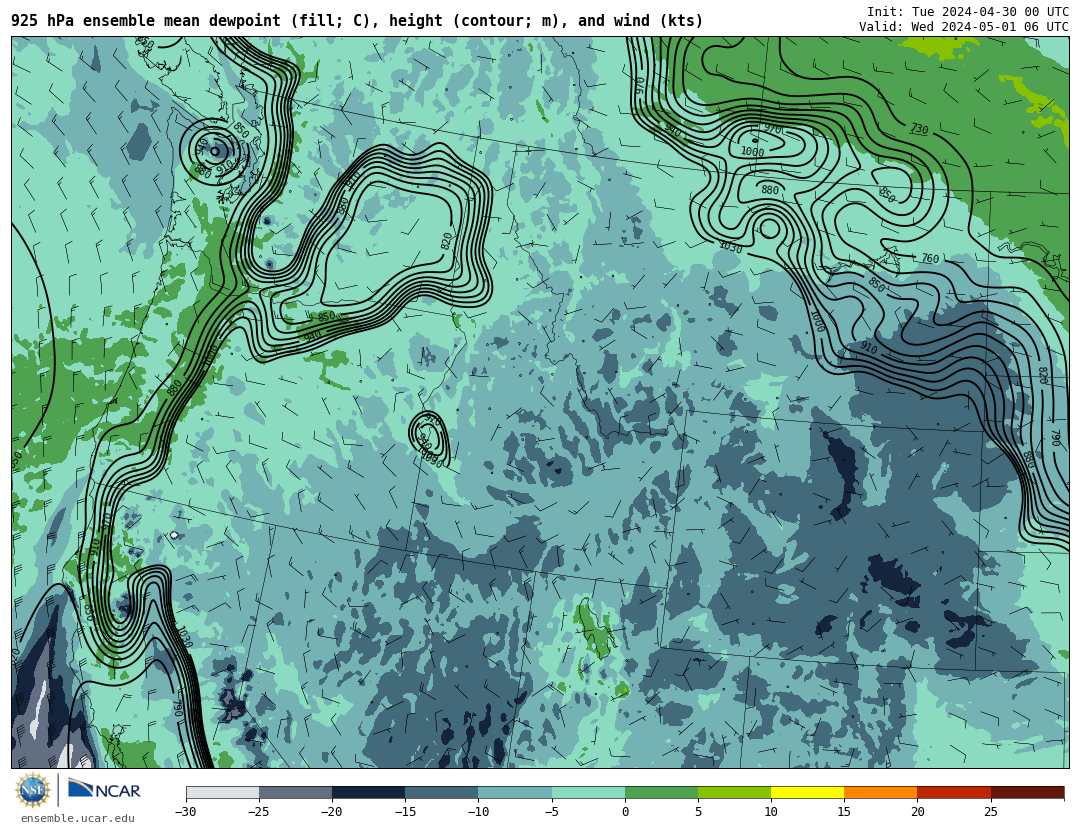Pick the orange 15 to 20 colorbar swatch
Image resolution: width=1080 pixels, height=831 pixels.
[x=881, y=792]
